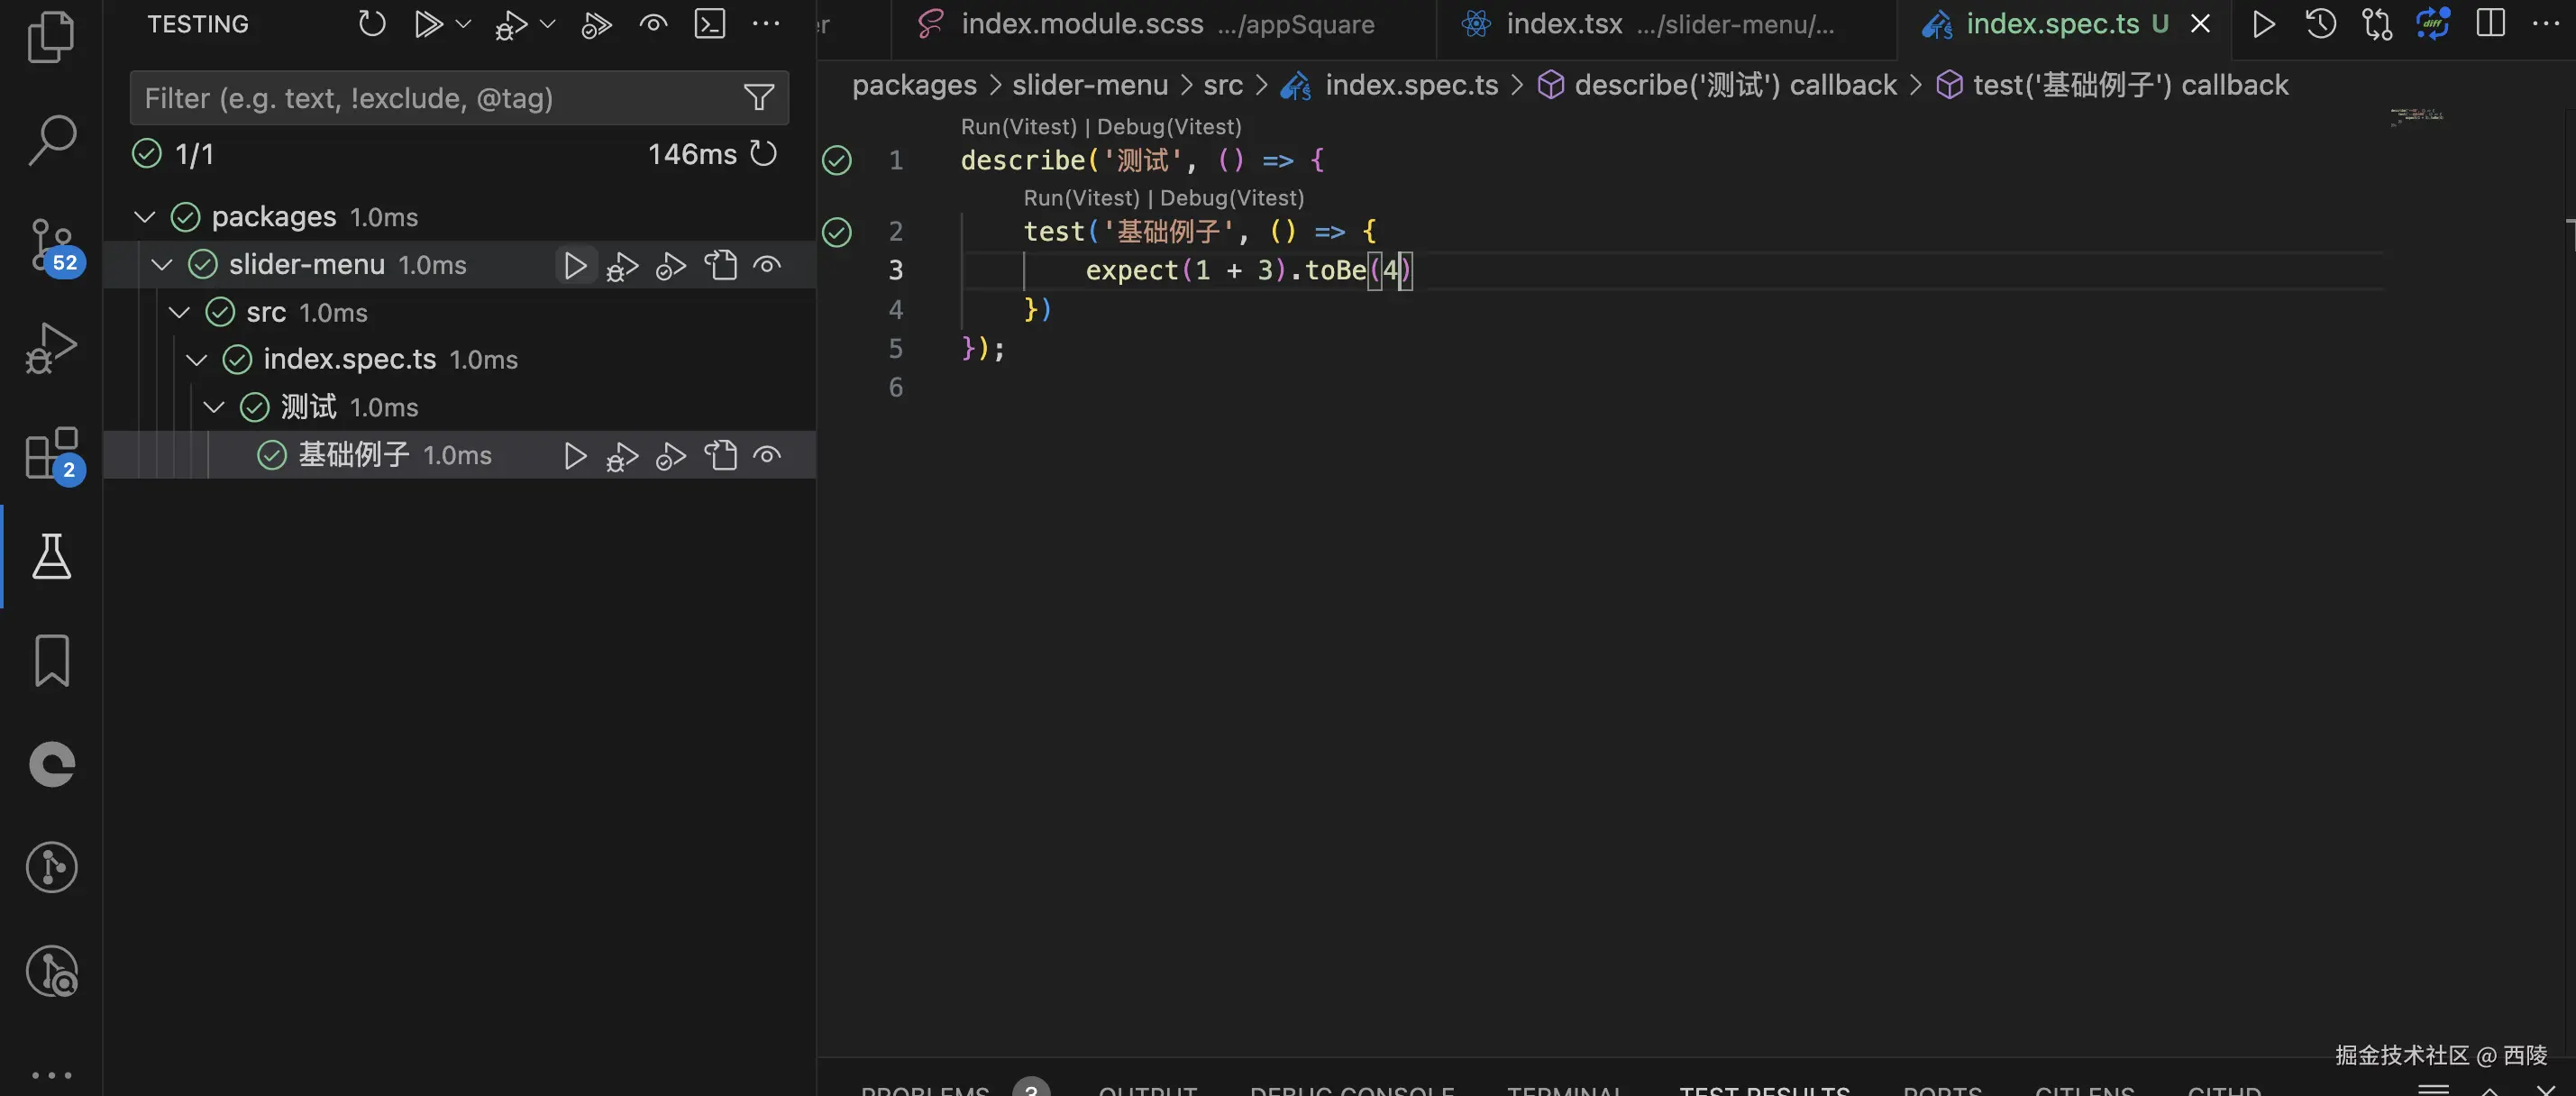Debug the 基础例子 test from its row
This screenshot has width=2576, height=1096.
[x=622, y=456]
